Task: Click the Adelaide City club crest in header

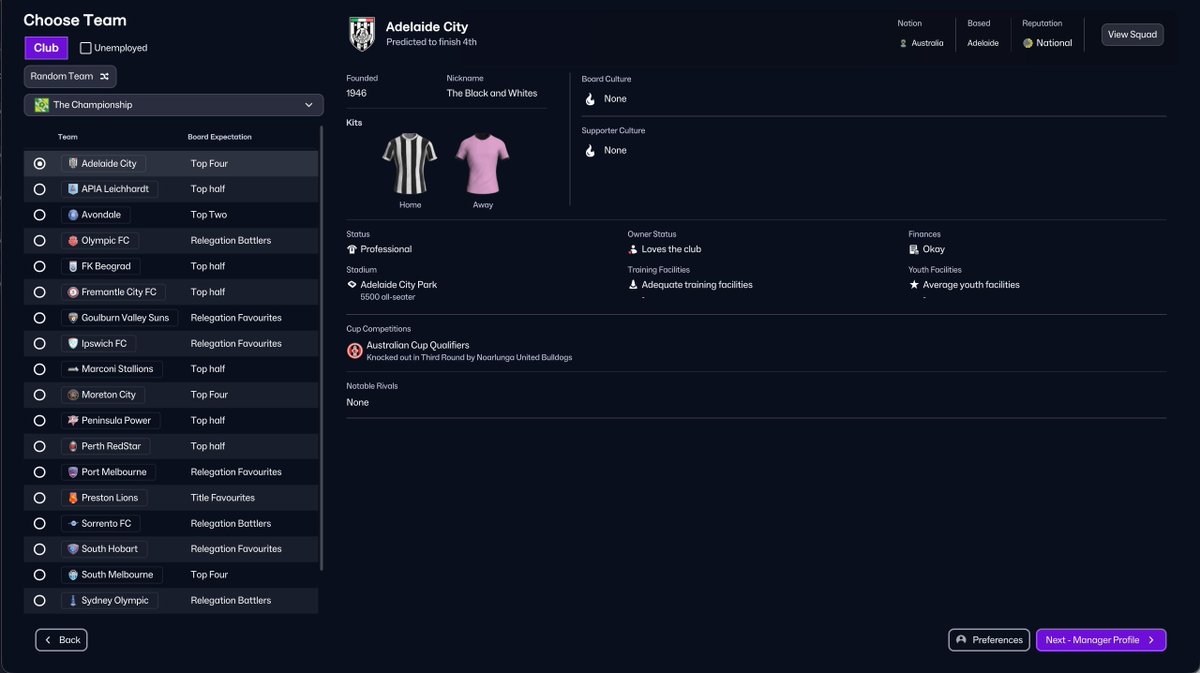Action: coord(361,35)
